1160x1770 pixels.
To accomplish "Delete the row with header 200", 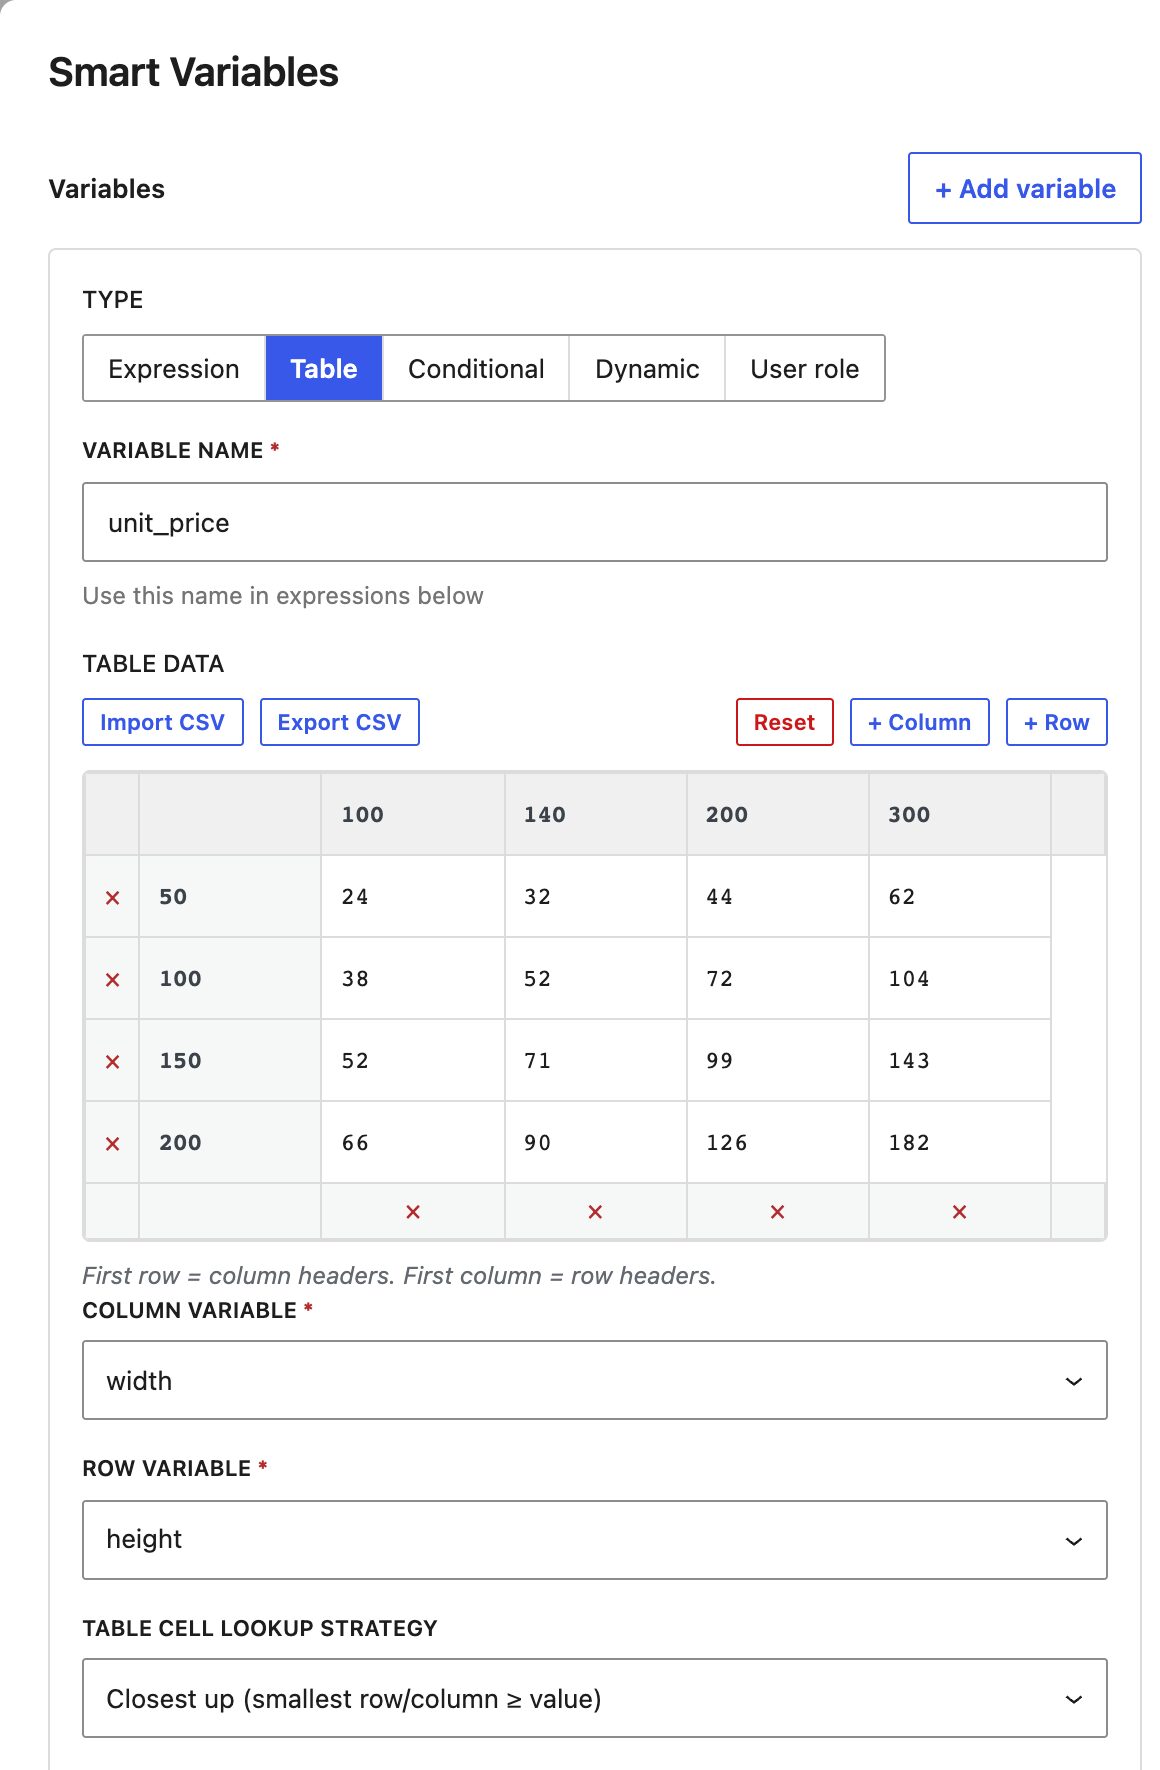I will [x=112, y=1143].
